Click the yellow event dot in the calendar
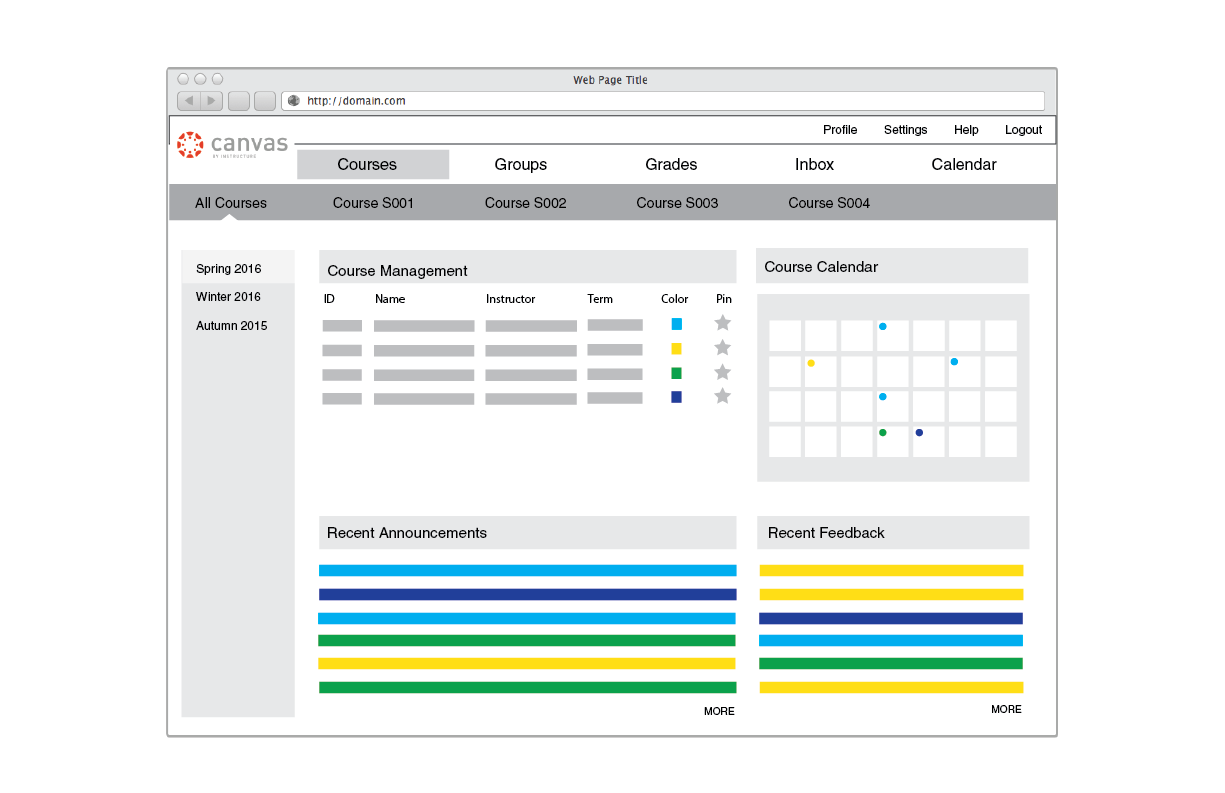The height and width of the screenshot is (793, 1225). (811, 363)
